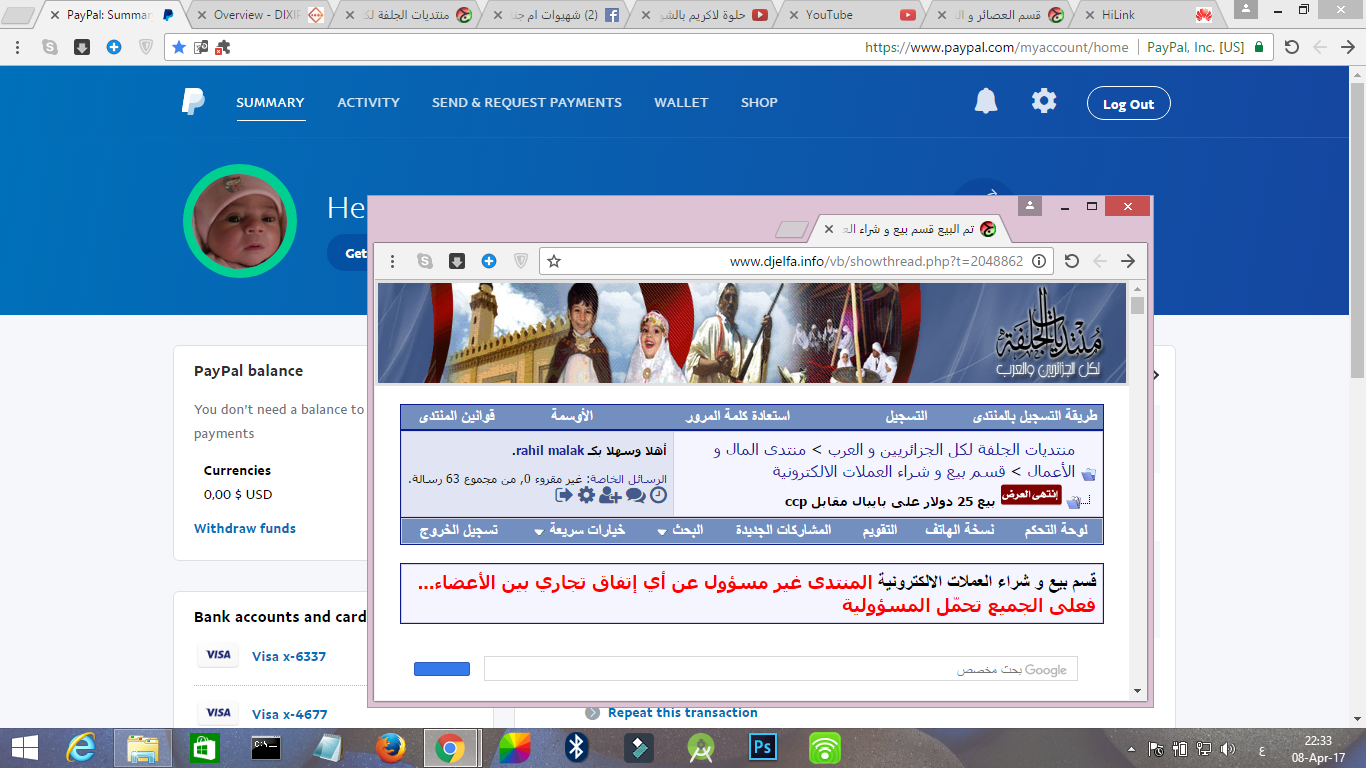The image size is (1366, 768).
Task: Click Repeat this transaction link
Action: pos(682,712)
